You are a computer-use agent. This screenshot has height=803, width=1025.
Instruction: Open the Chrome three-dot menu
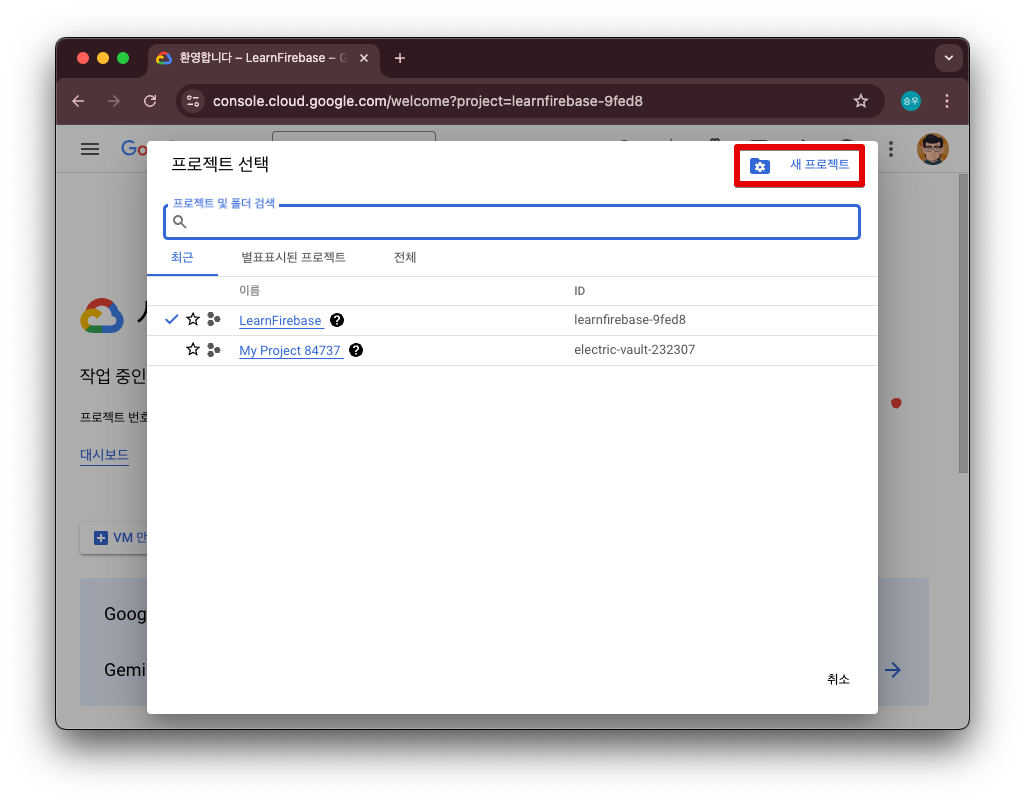(947, 101)
